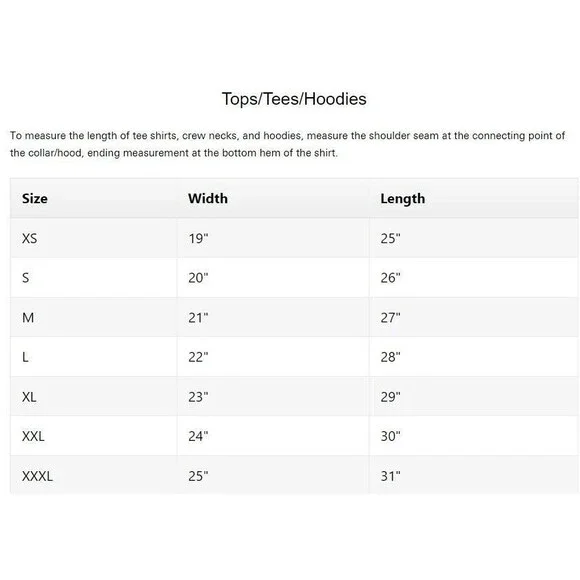Click the XXL size row label
Screen dimensions: 580x580
click(33, 436)
